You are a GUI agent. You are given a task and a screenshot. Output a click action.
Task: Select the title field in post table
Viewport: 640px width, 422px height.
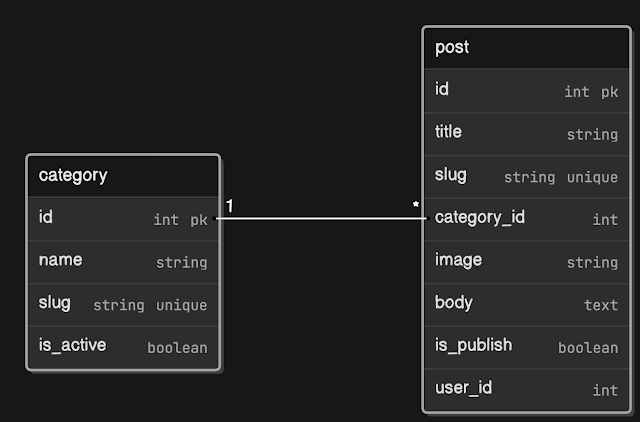click(x=527, y=133)
